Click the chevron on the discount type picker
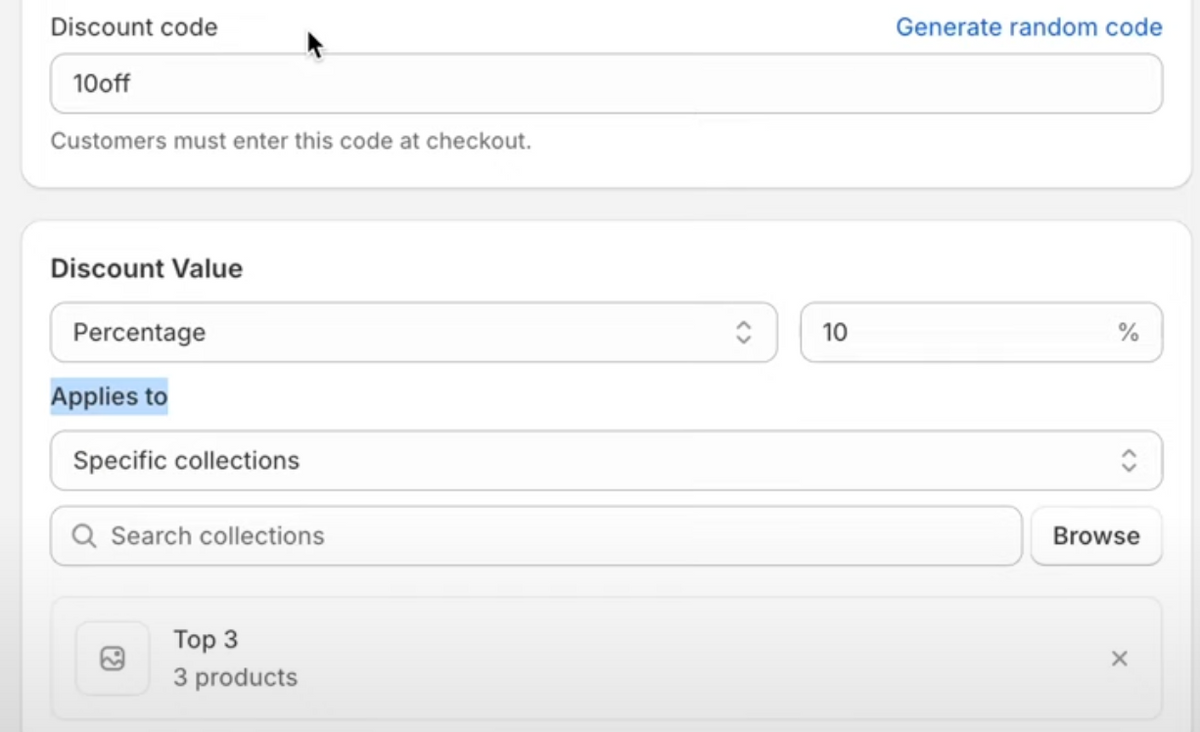The width and height of the screenshot is (1200, 732). 744,332
